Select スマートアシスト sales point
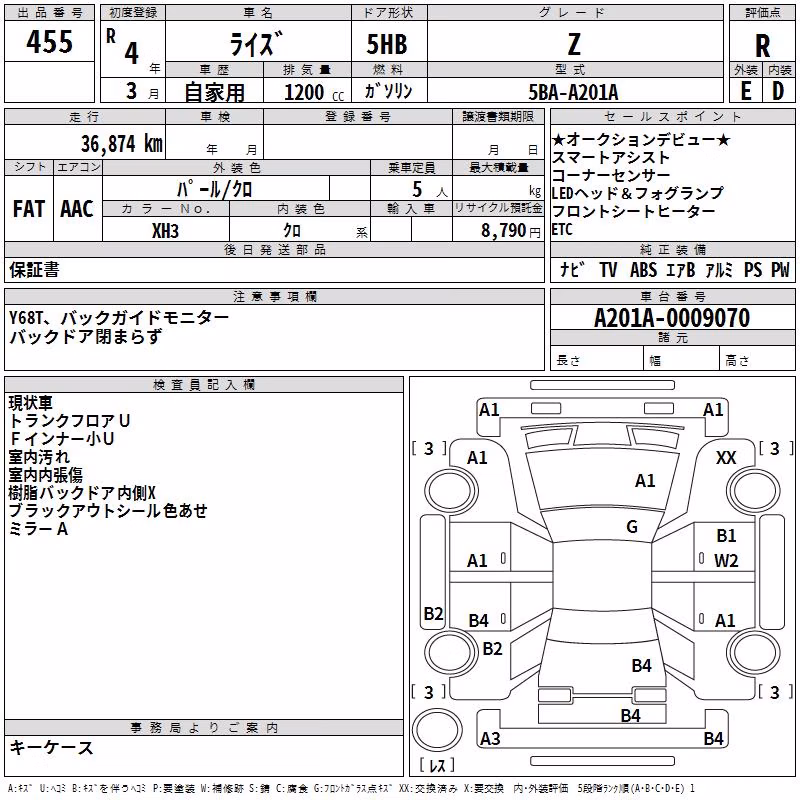The height and width of the screenshot is (800, 800). pos(611,157)
